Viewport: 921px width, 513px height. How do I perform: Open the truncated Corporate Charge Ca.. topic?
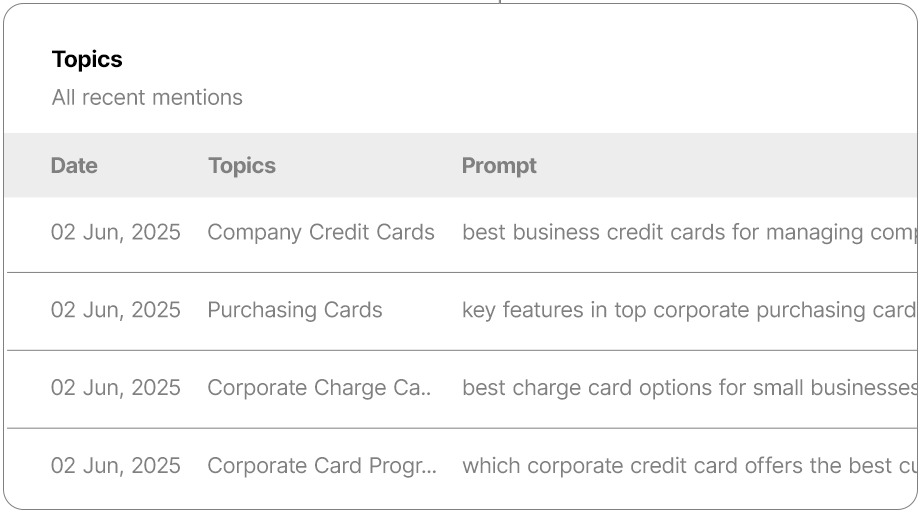(319, 389)
